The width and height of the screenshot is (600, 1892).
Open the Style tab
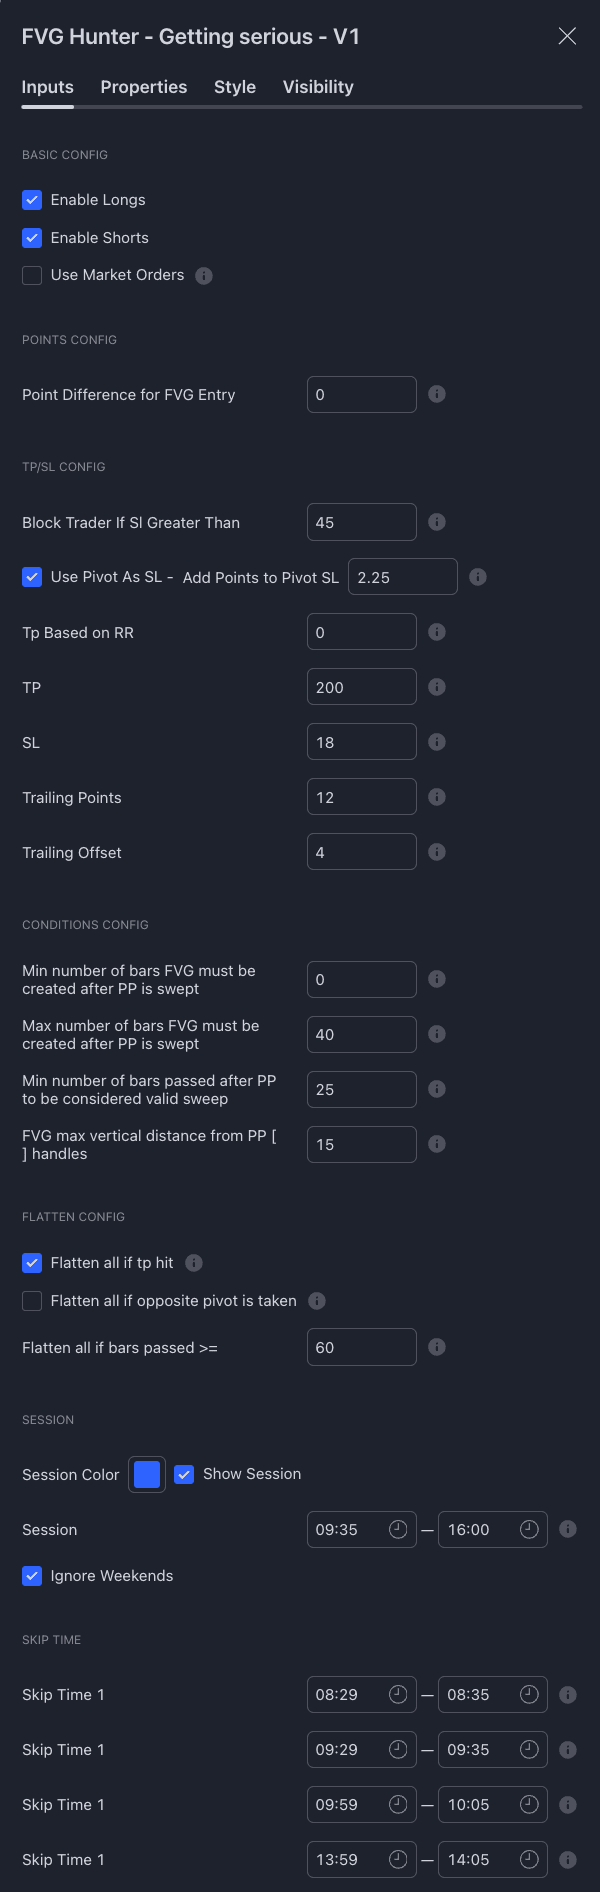tap(235, 87)
